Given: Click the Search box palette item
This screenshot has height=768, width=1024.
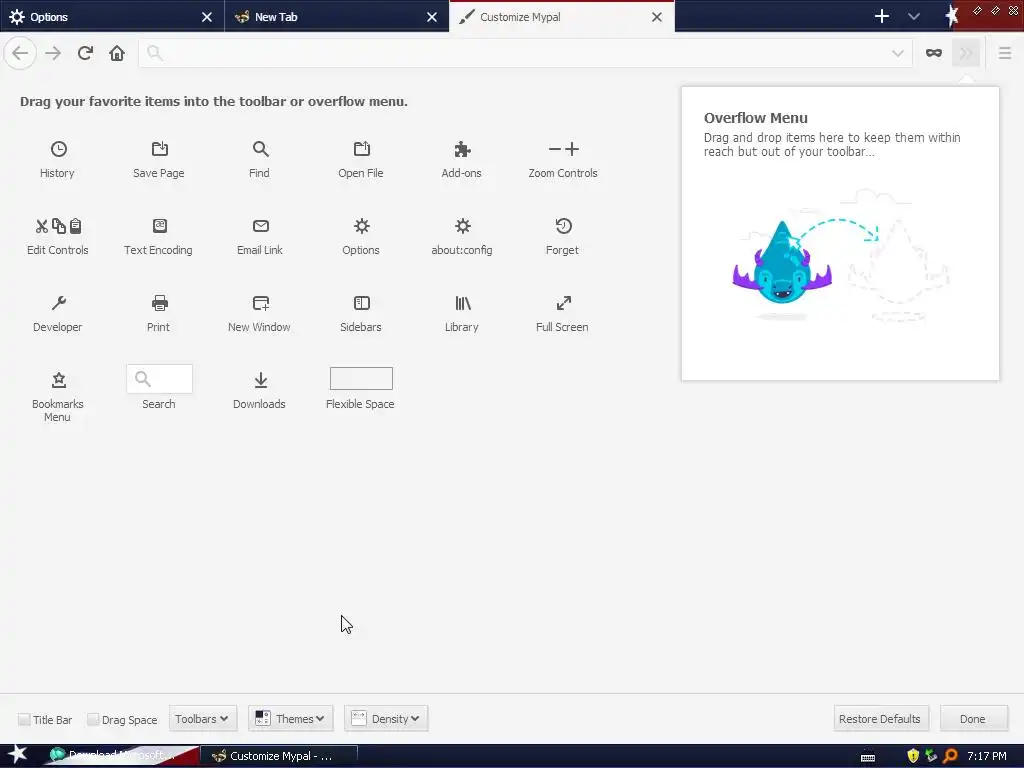Looking at the screenshot, I should (159, 379).
